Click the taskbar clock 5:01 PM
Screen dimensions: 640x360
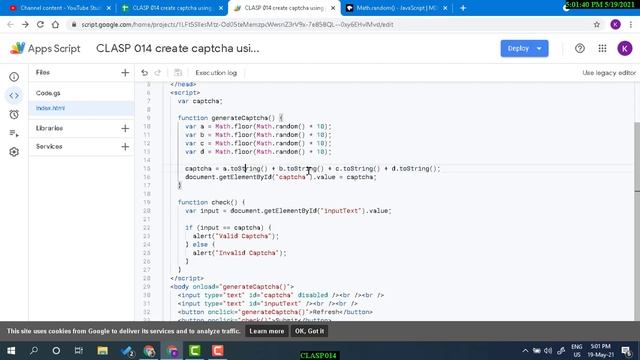click(x=600, y=351)
